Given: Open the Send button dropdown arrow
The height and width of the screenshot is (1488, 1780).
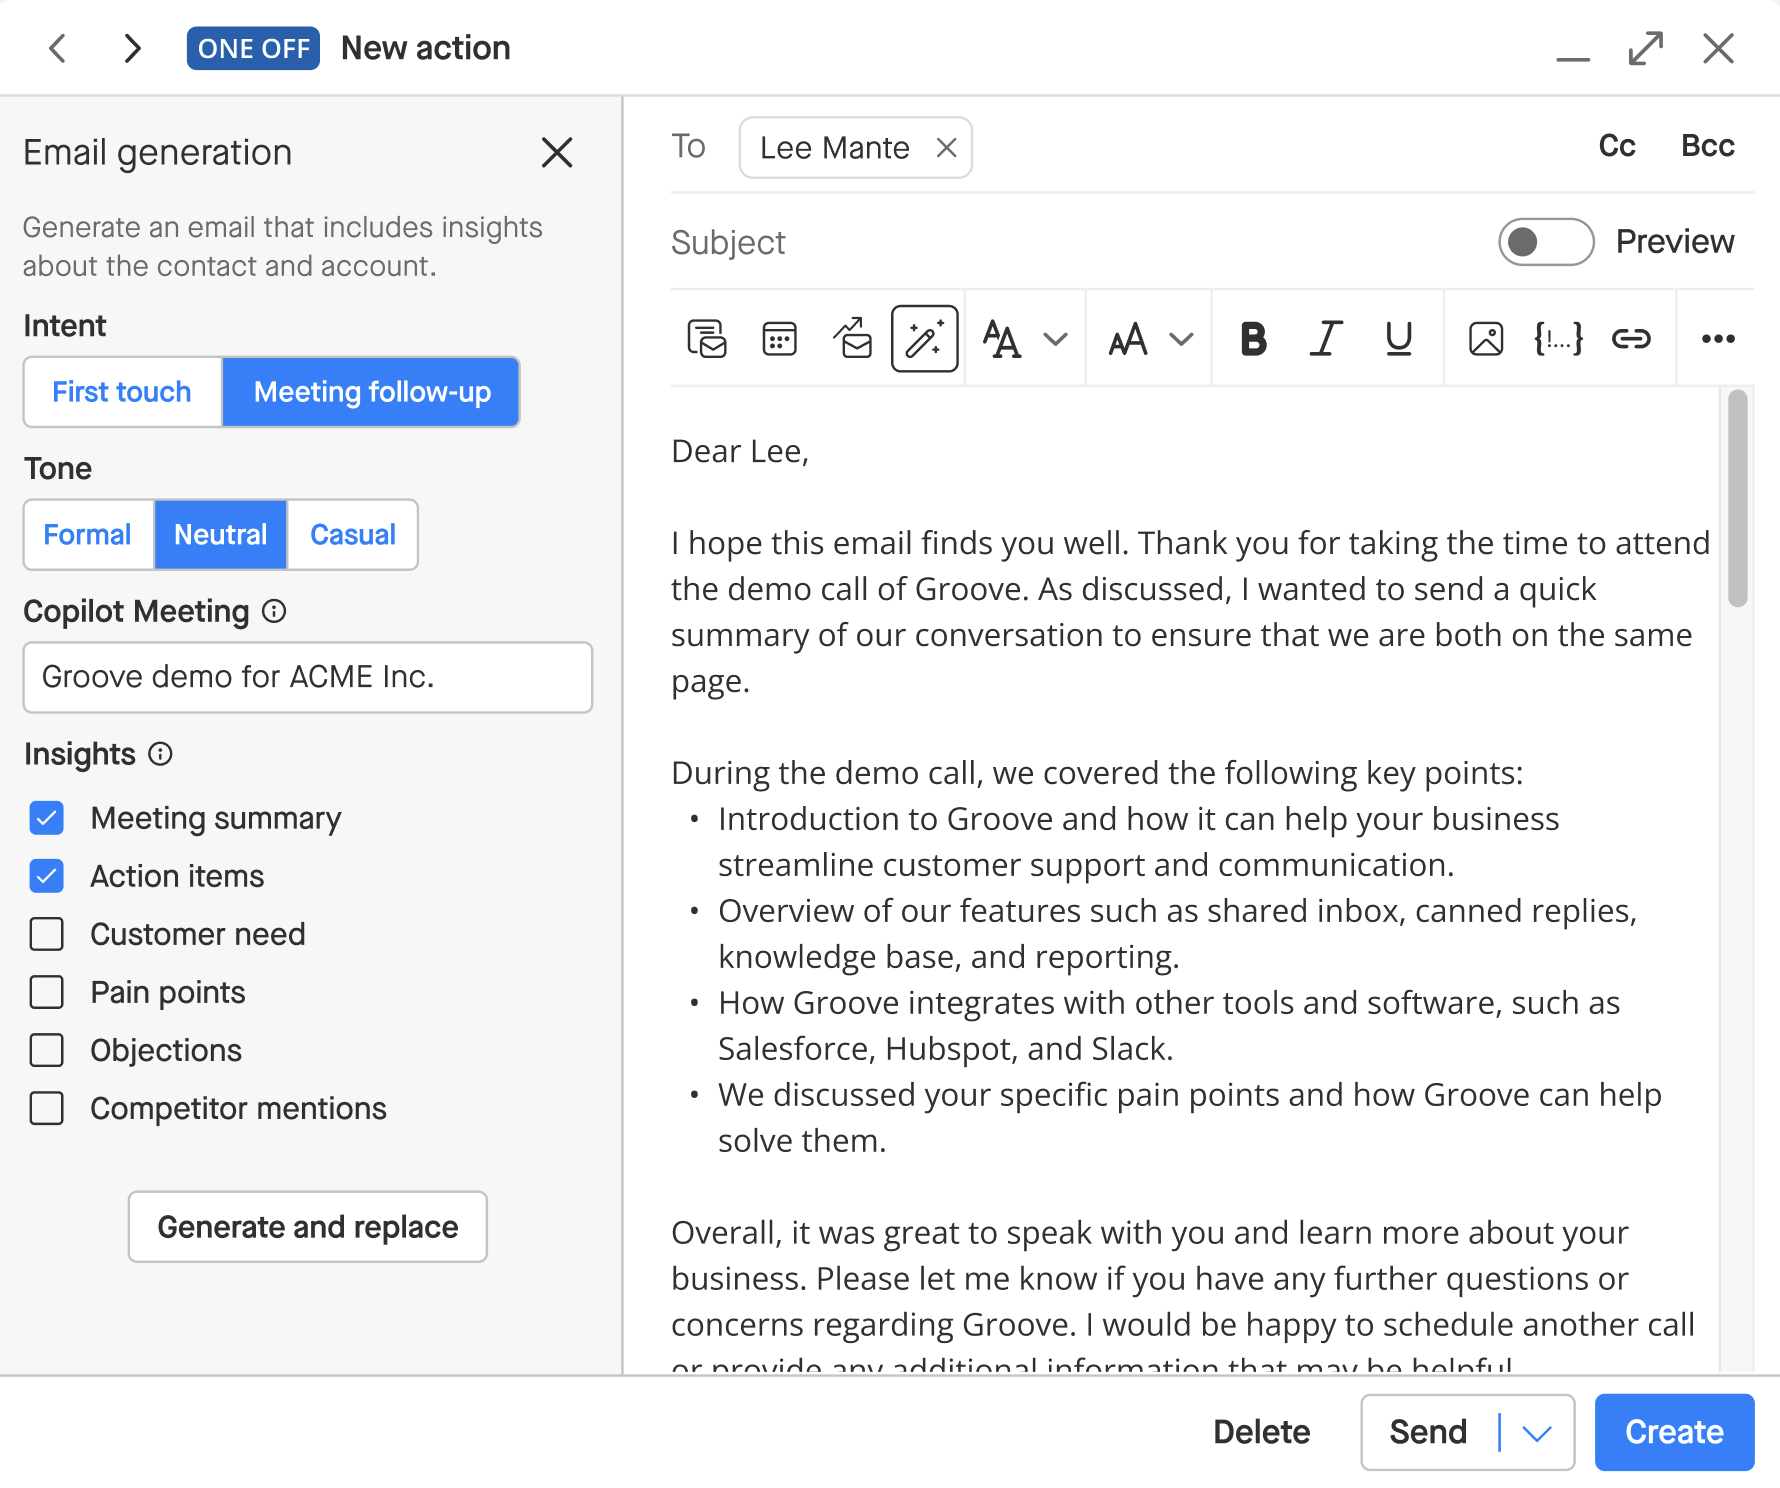Looking at the screenshot, I should point(1537,1432).
